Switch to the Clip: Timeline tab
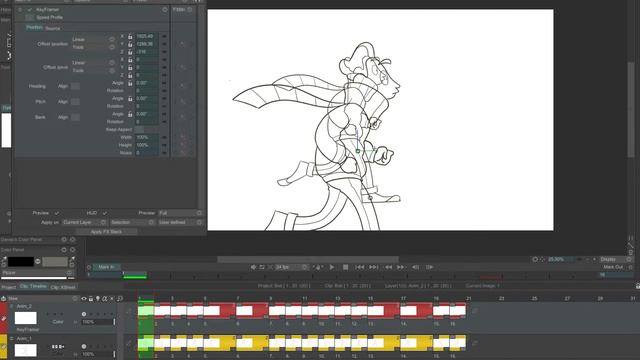Screen dimensions: 640x360 (x=33, y=287)
